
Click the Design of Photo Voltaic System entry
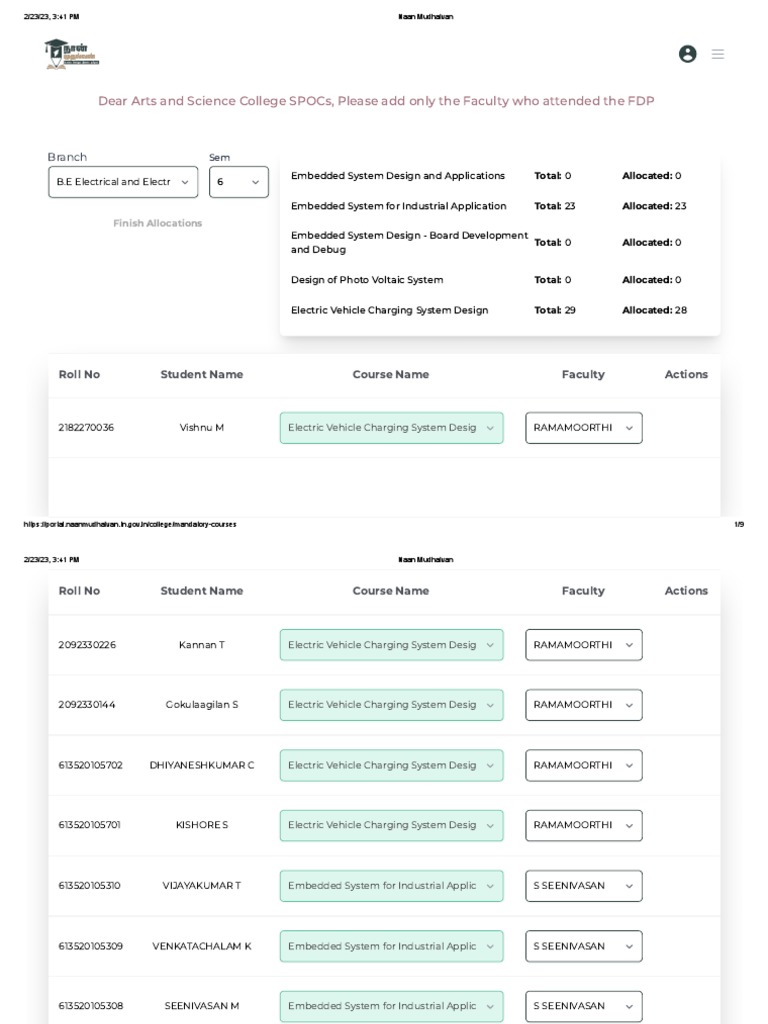click(x=366, y=280)
